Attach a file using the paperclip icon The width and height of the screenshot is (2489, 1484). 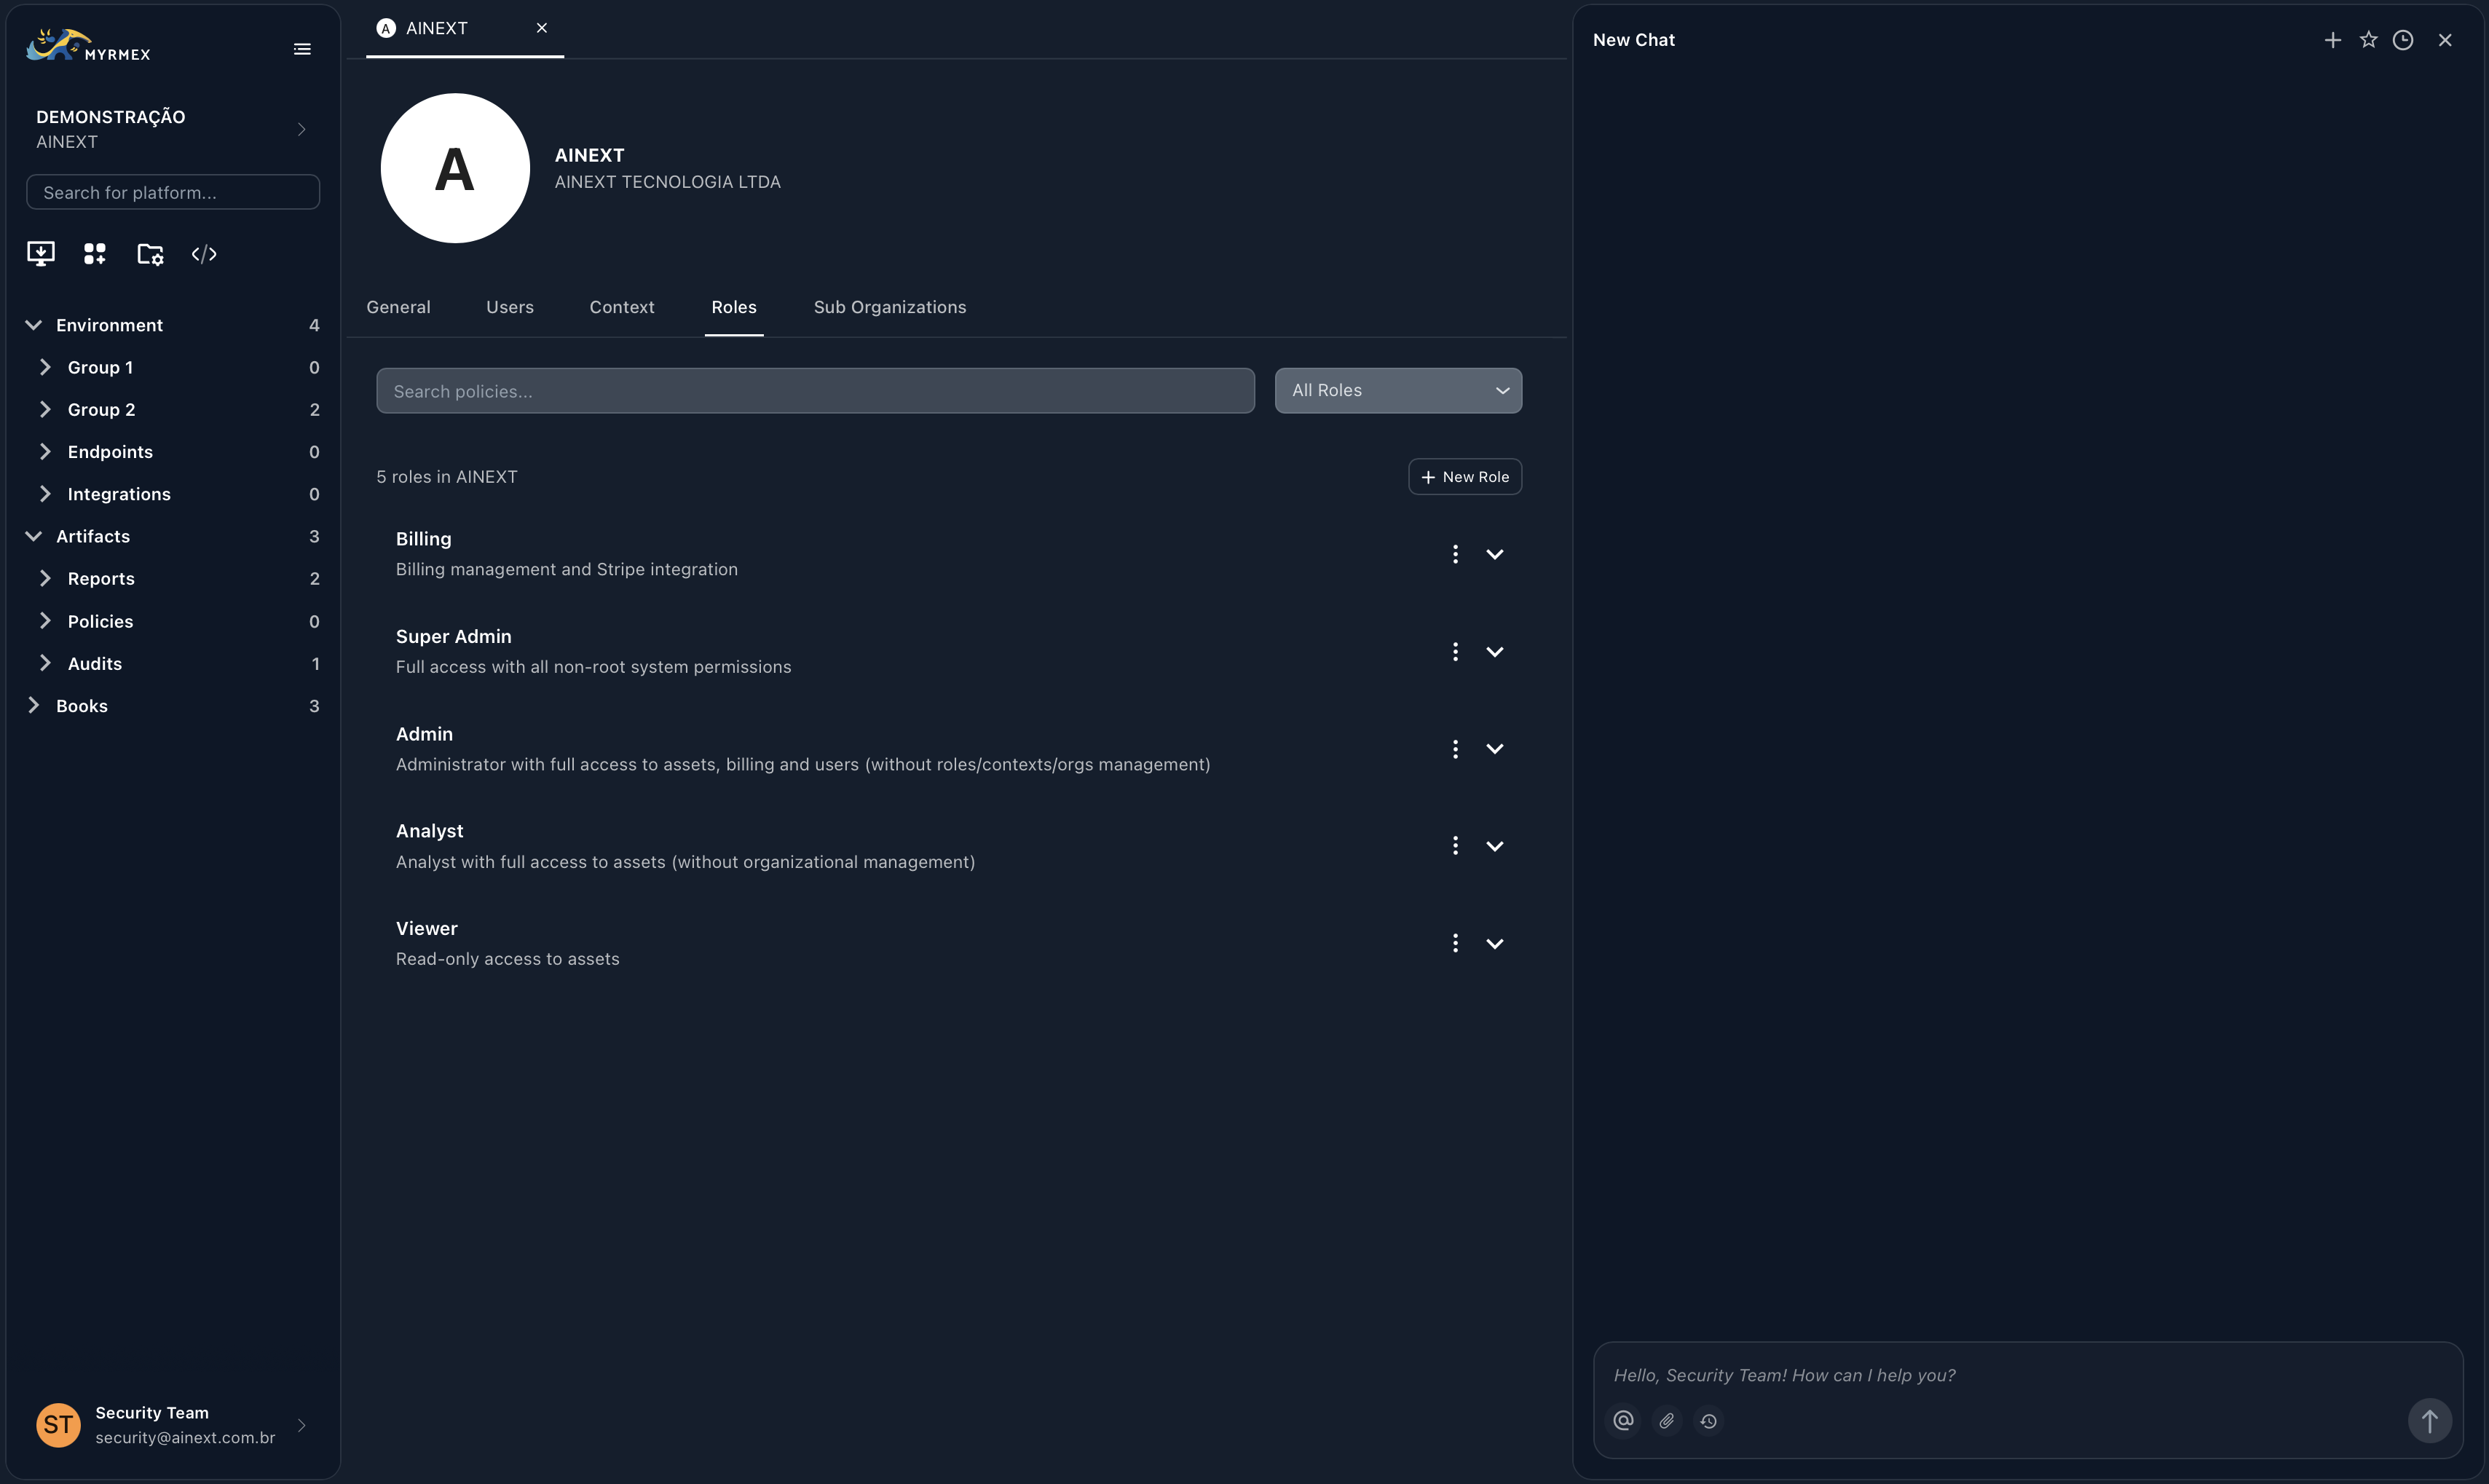click(1666, 1420)
